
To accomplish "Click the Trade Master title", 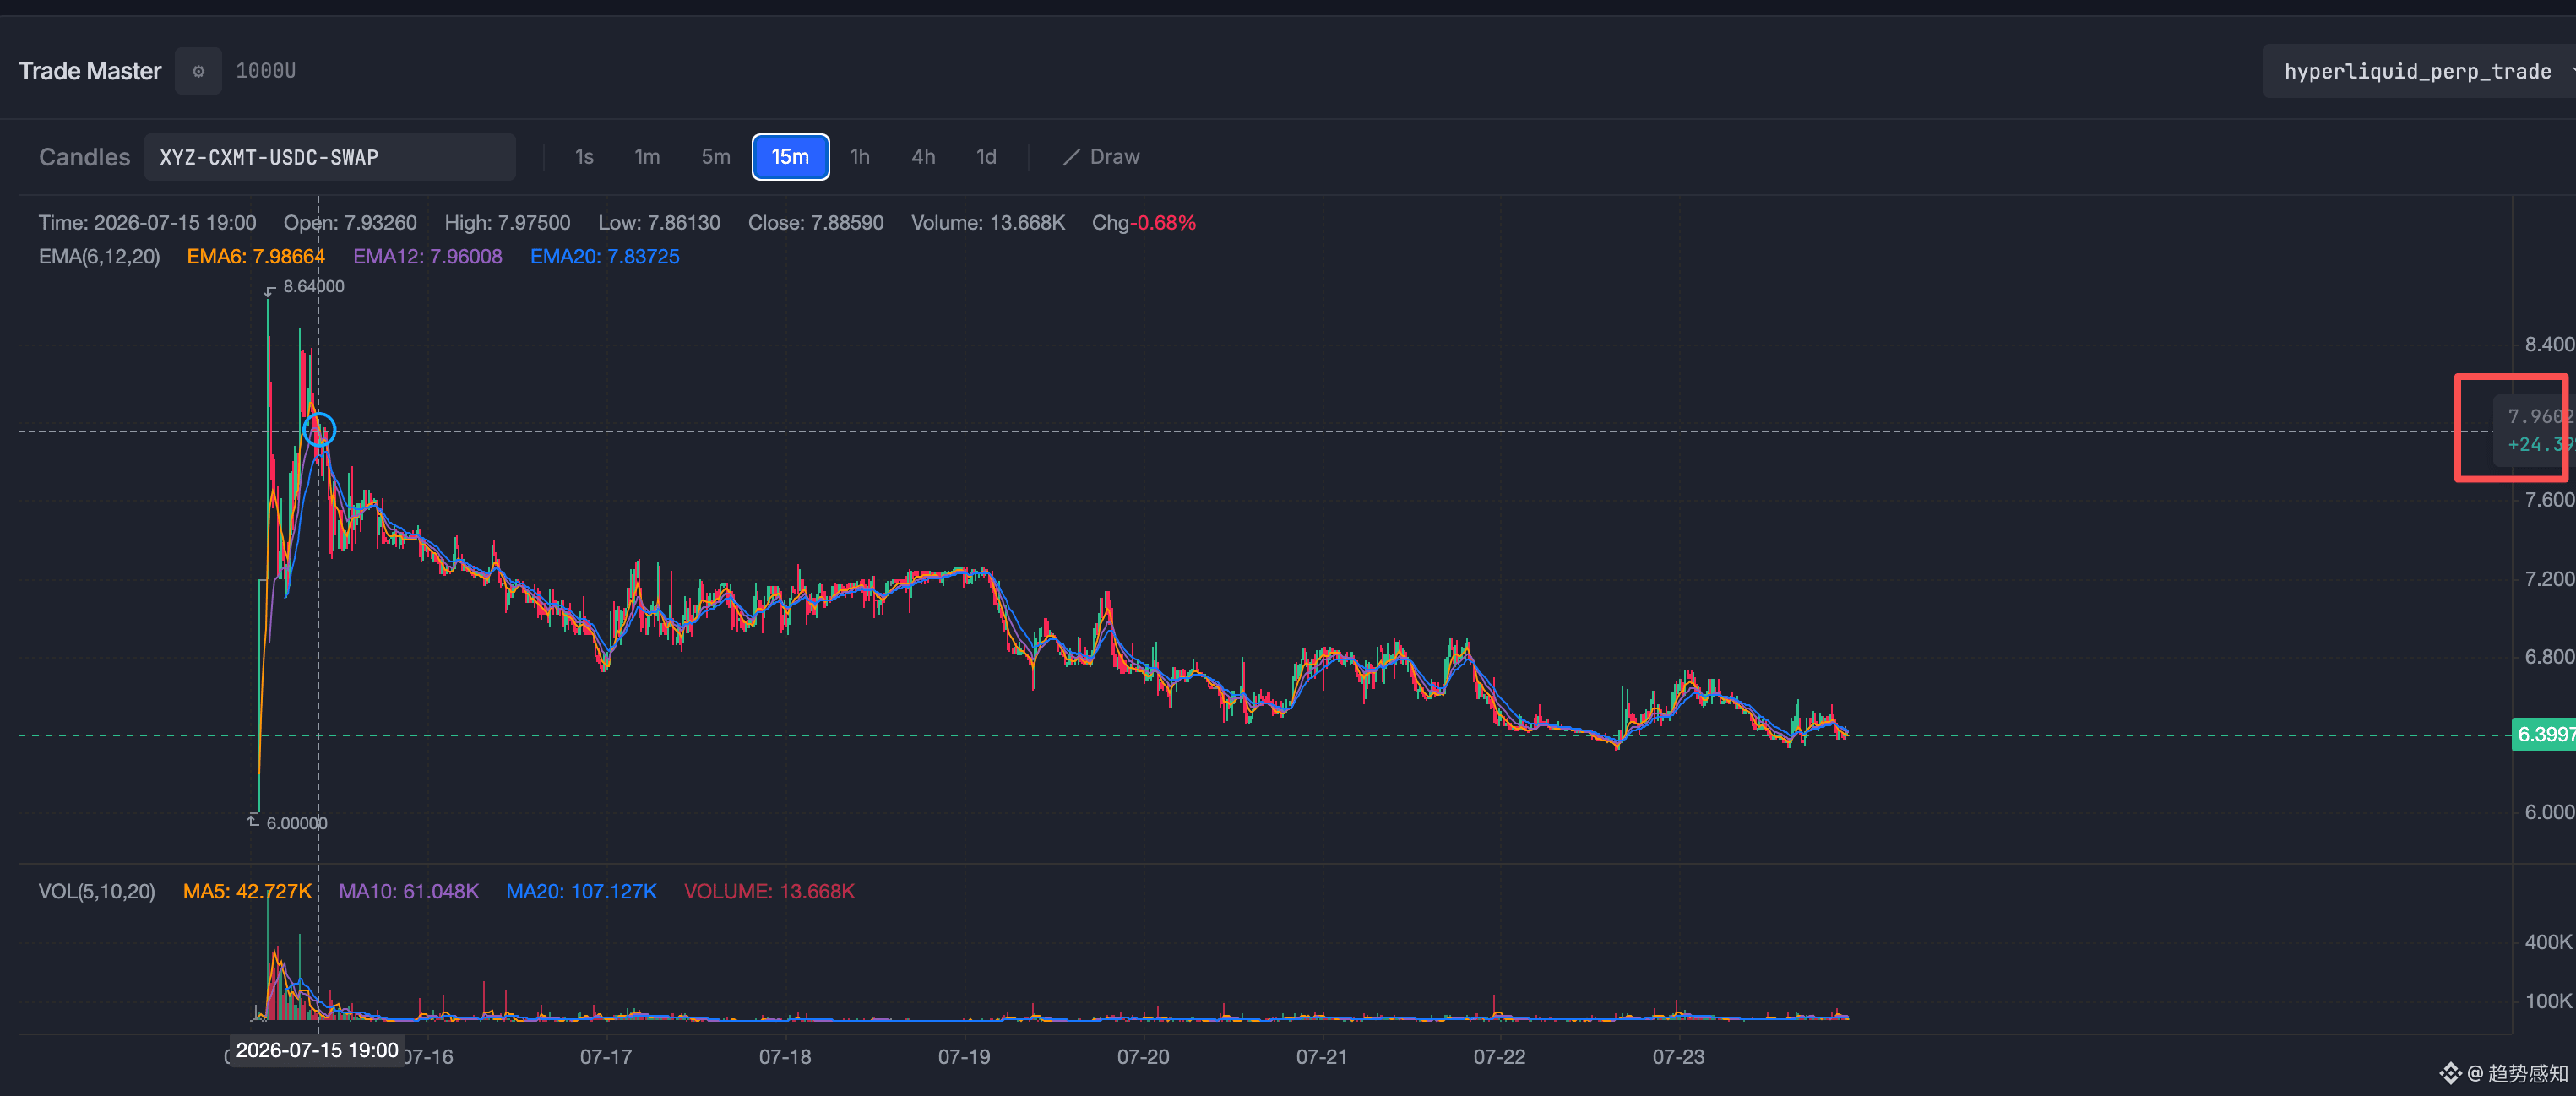I will (x=90, y=71).
